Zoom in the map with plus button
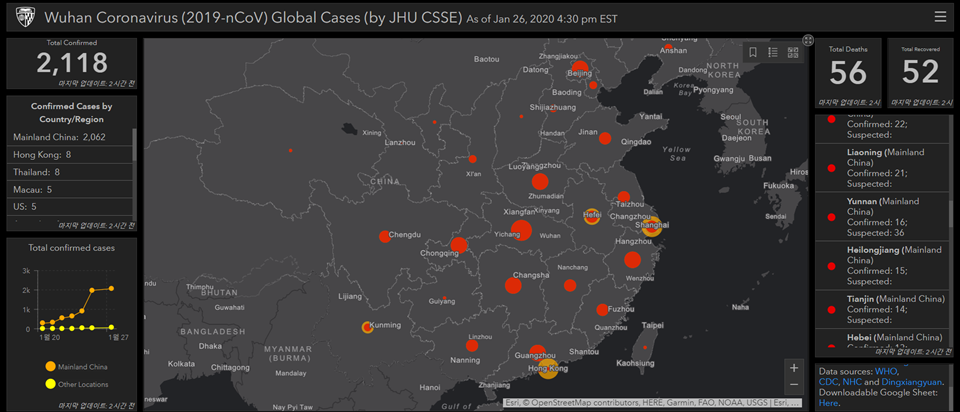 click(x=794, y=368)
